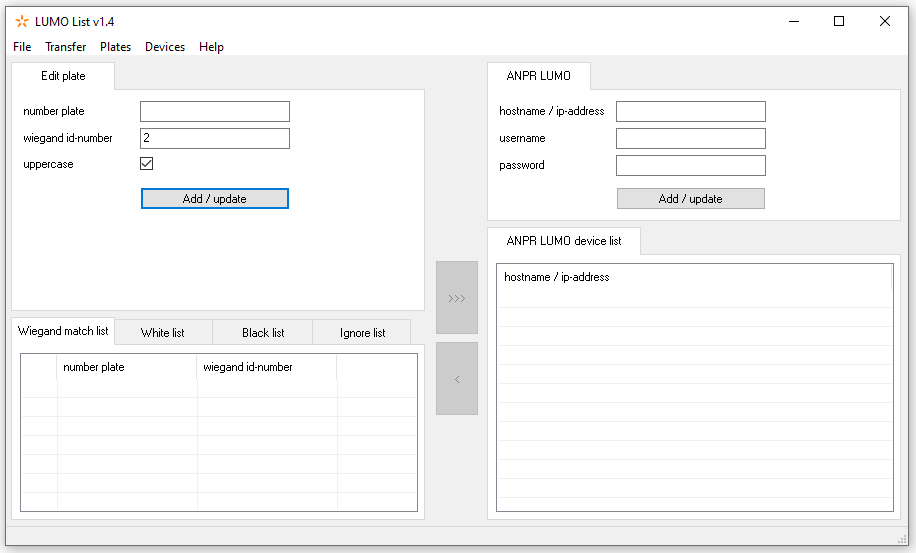Click the resize grip in status bar
Image resolution: width=916 pixels, height=553 pixels.
tap(902, 538)
